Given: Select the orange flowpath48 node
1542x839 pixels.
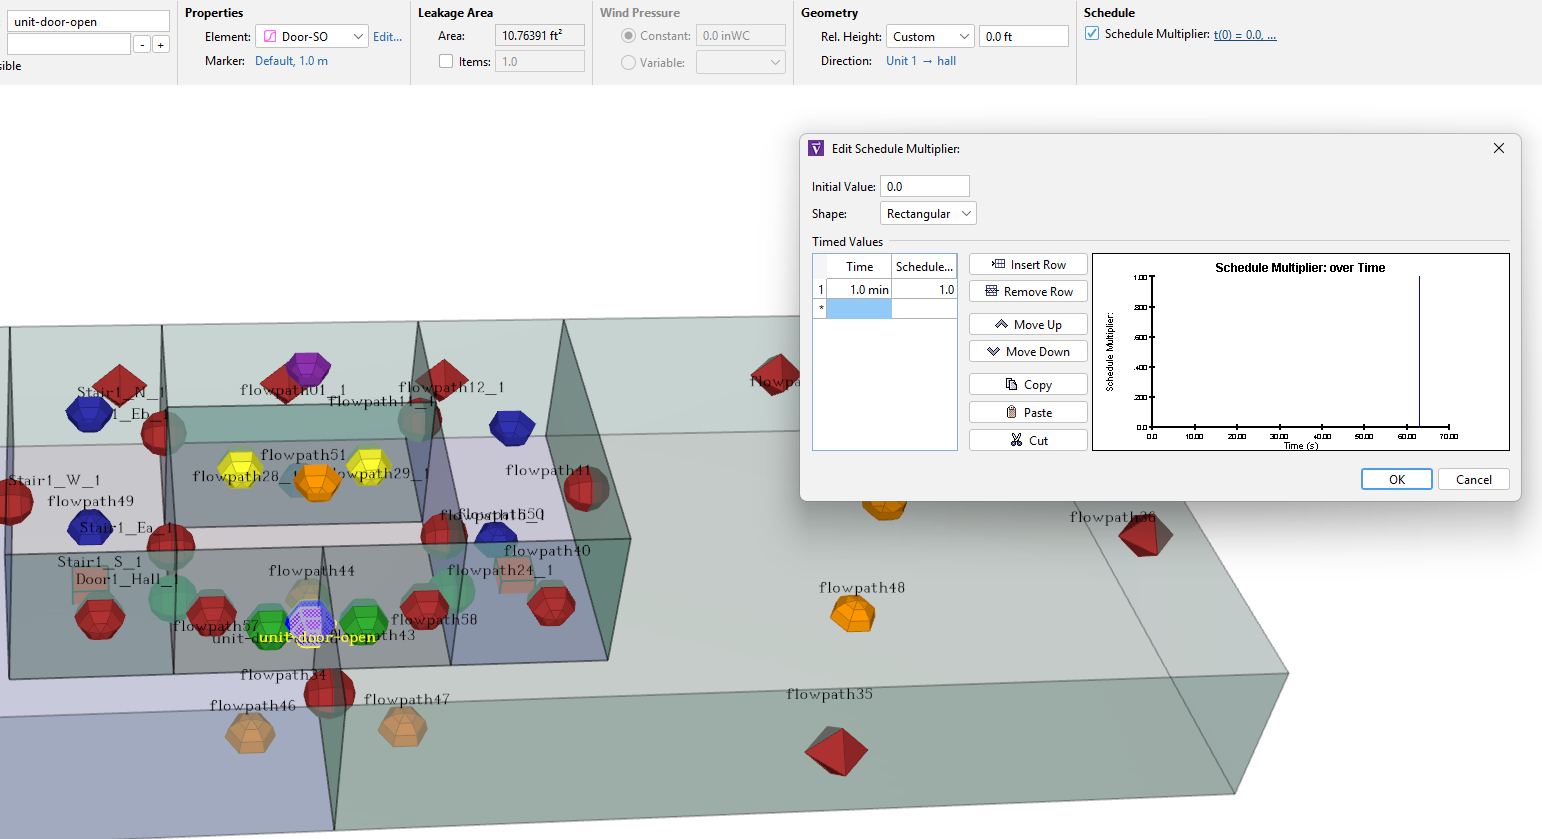Looking at the screenshot, I should point(852,613).
